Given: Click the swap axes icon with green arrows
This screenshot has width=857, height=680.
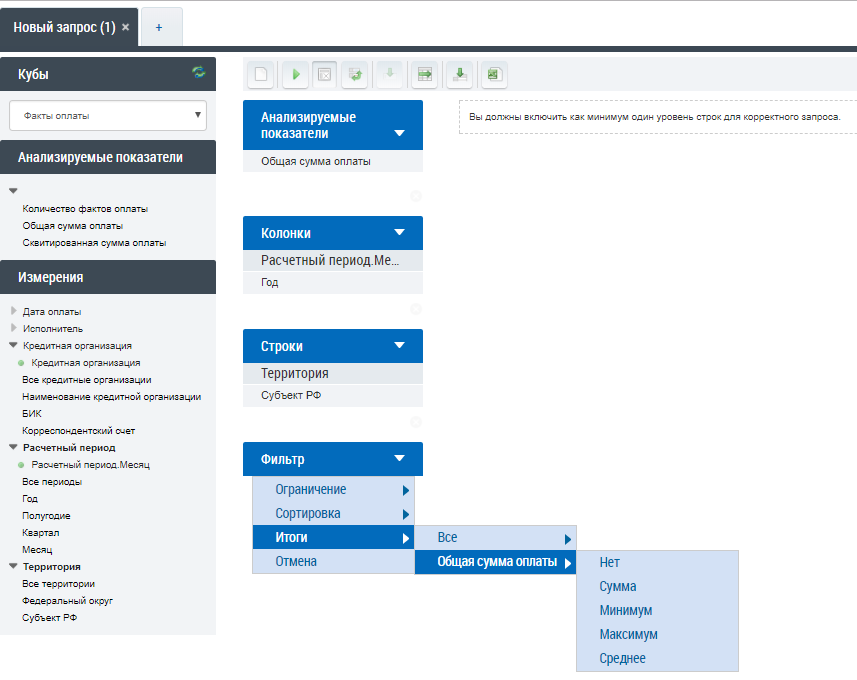Looking at the screenshot, I should click(355, 74).
